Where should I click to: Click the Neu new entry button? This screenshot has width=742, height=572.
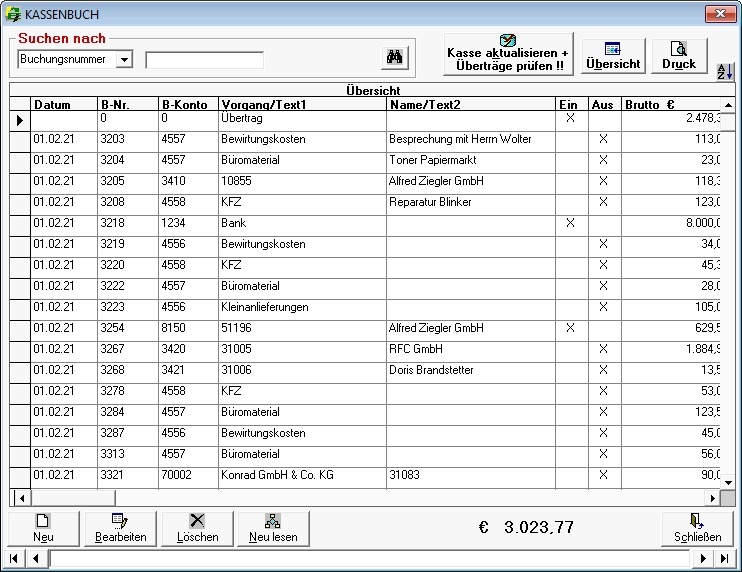(x=44, y=528)
